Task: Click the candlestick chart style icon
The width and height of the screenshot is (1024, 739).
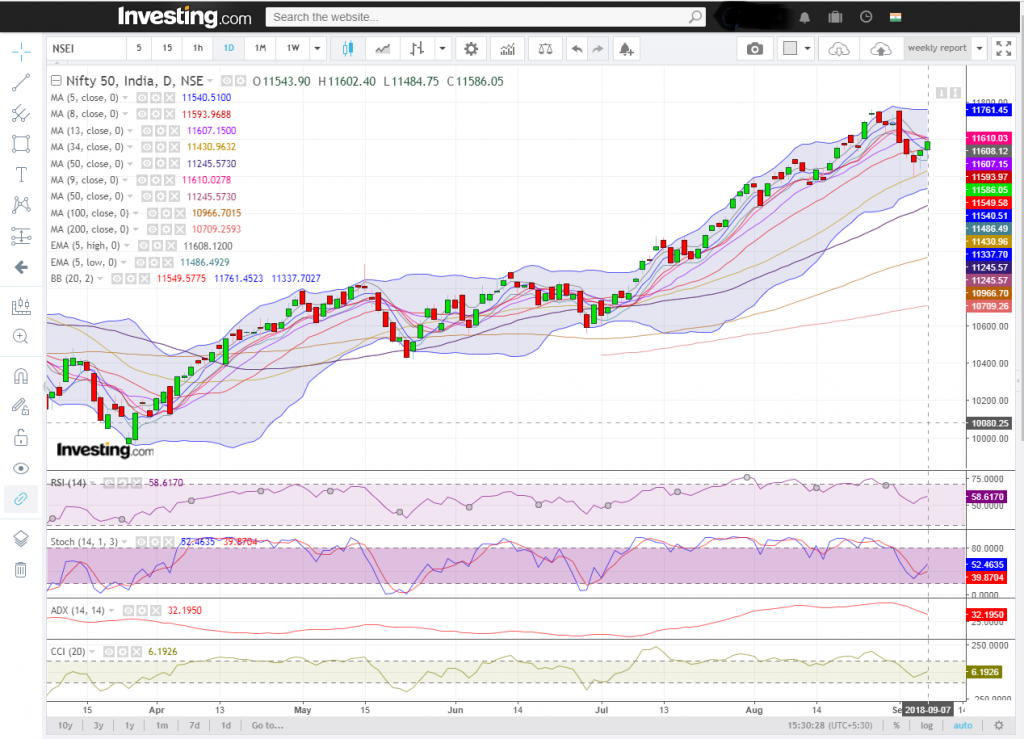Action: pos(347,48)
